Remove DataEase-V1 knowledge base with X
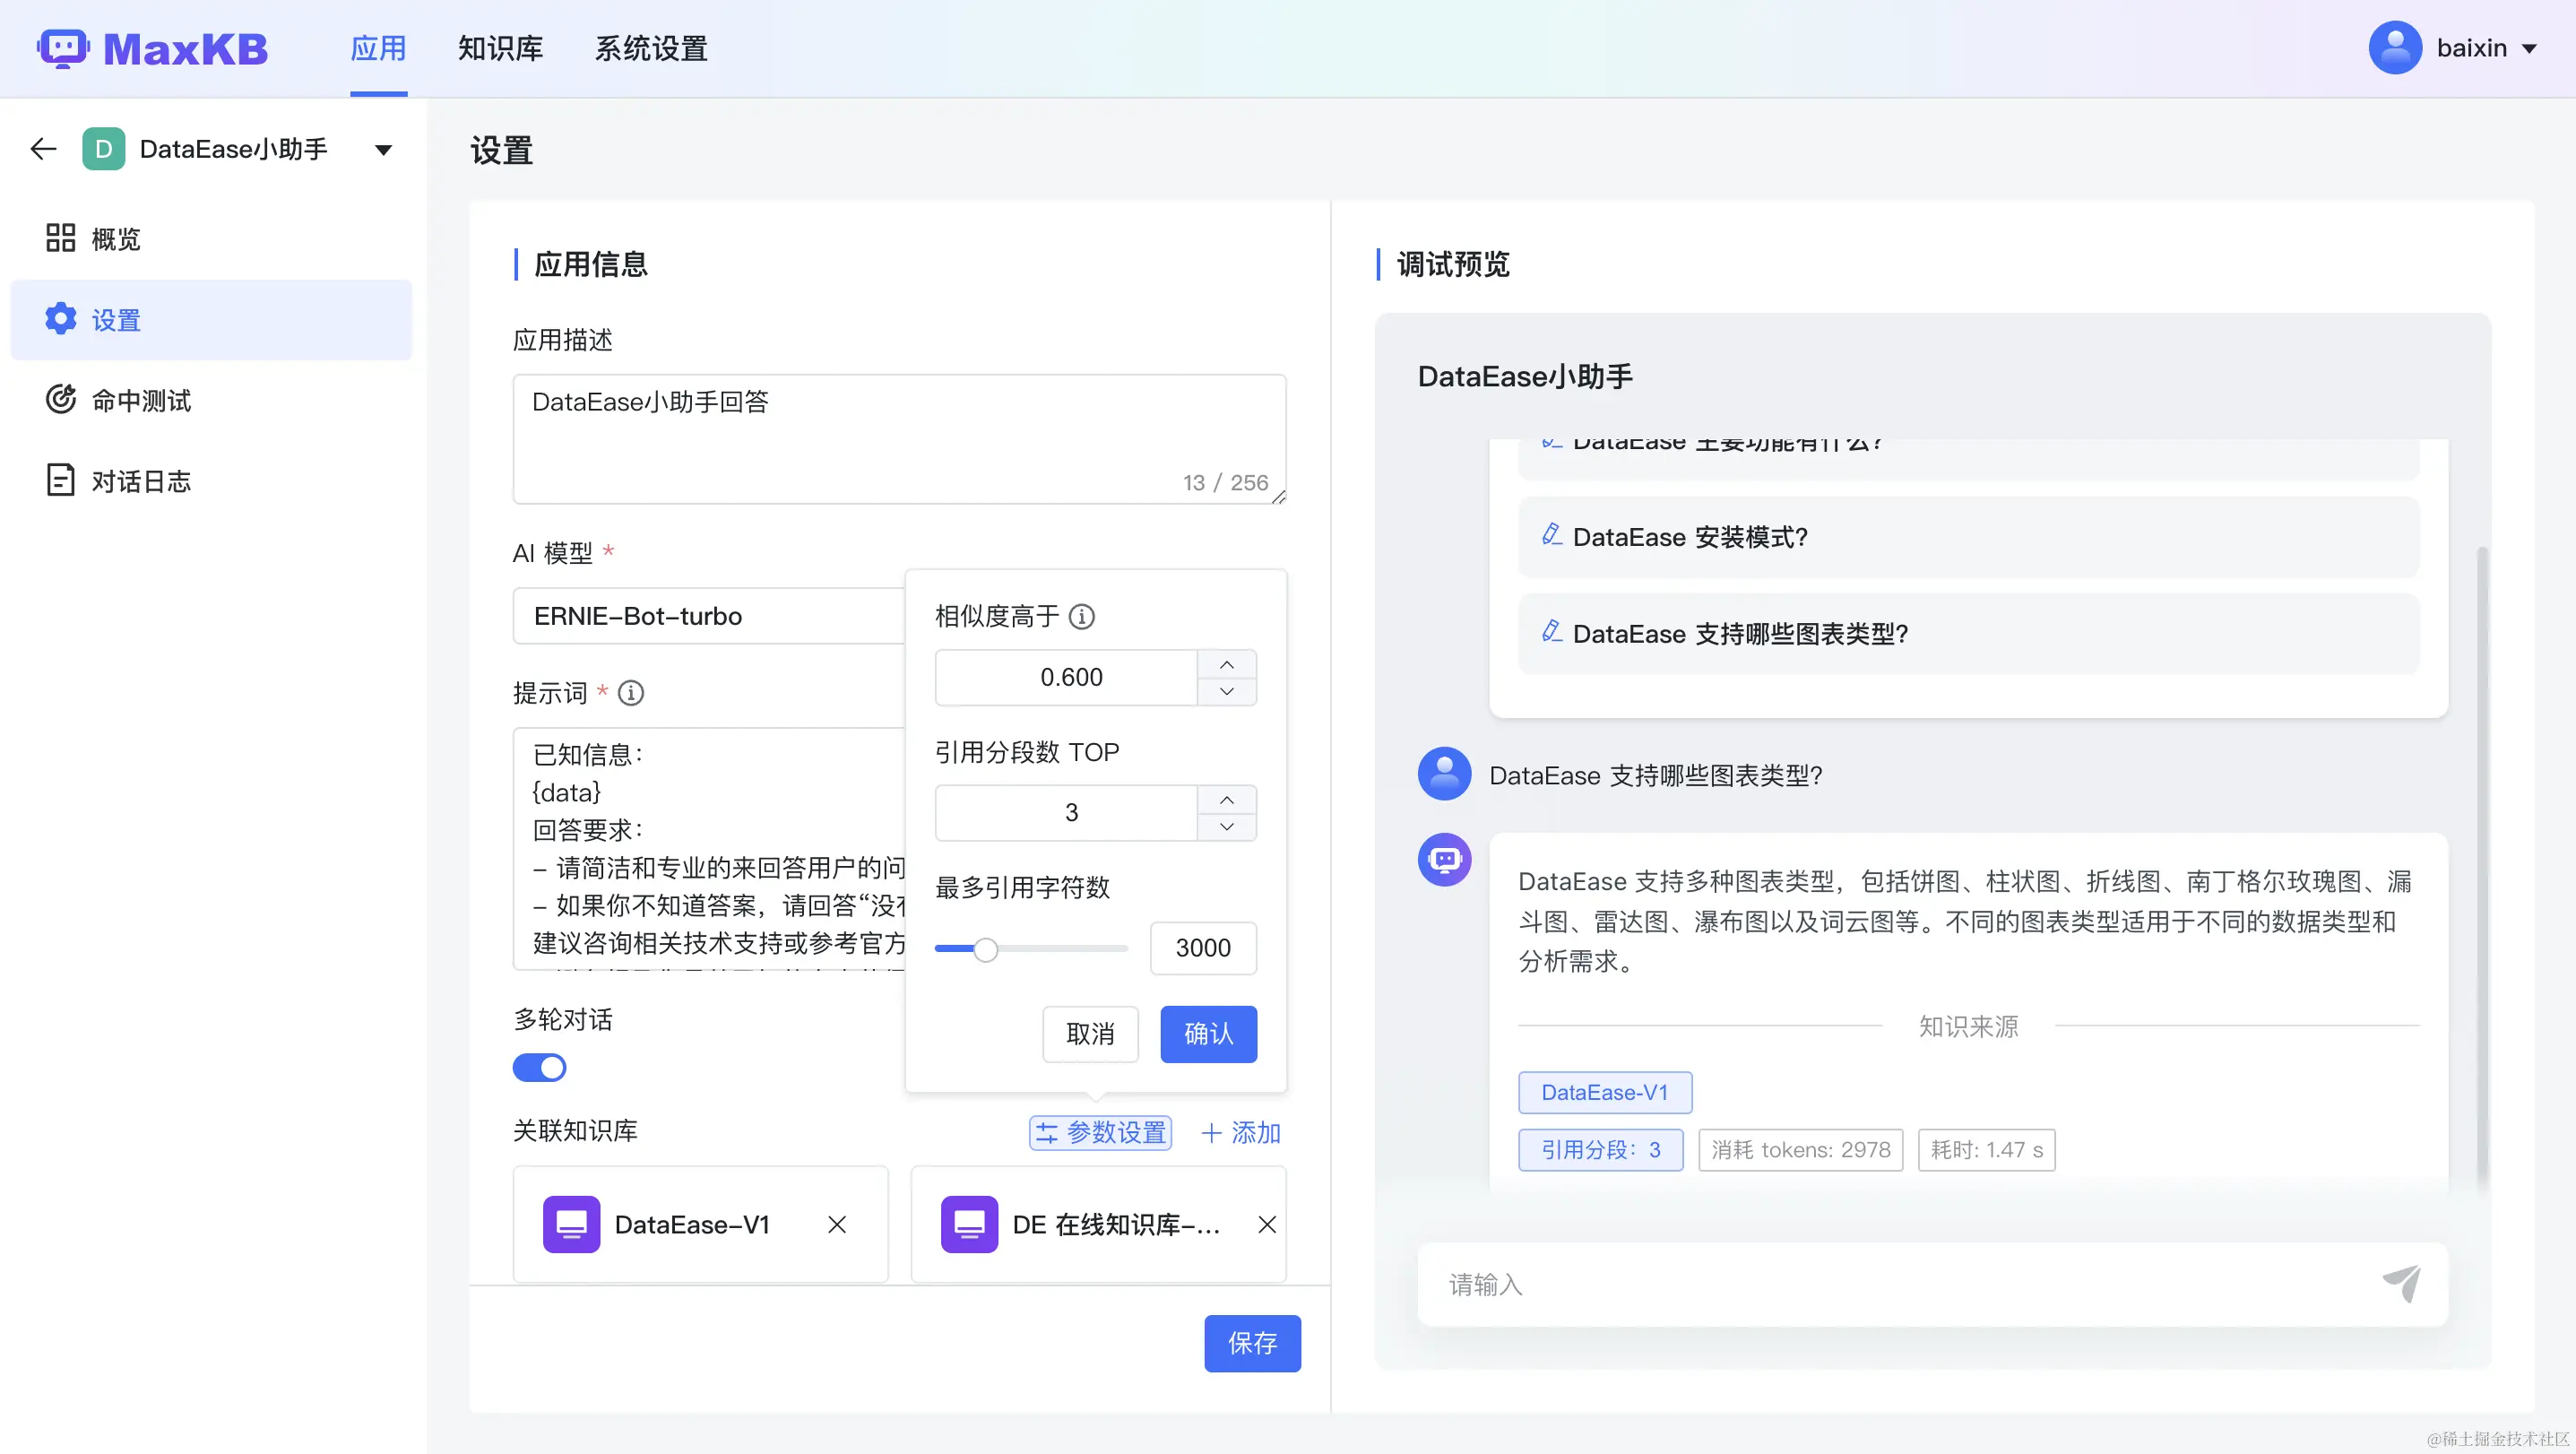 pos(837,1224)
